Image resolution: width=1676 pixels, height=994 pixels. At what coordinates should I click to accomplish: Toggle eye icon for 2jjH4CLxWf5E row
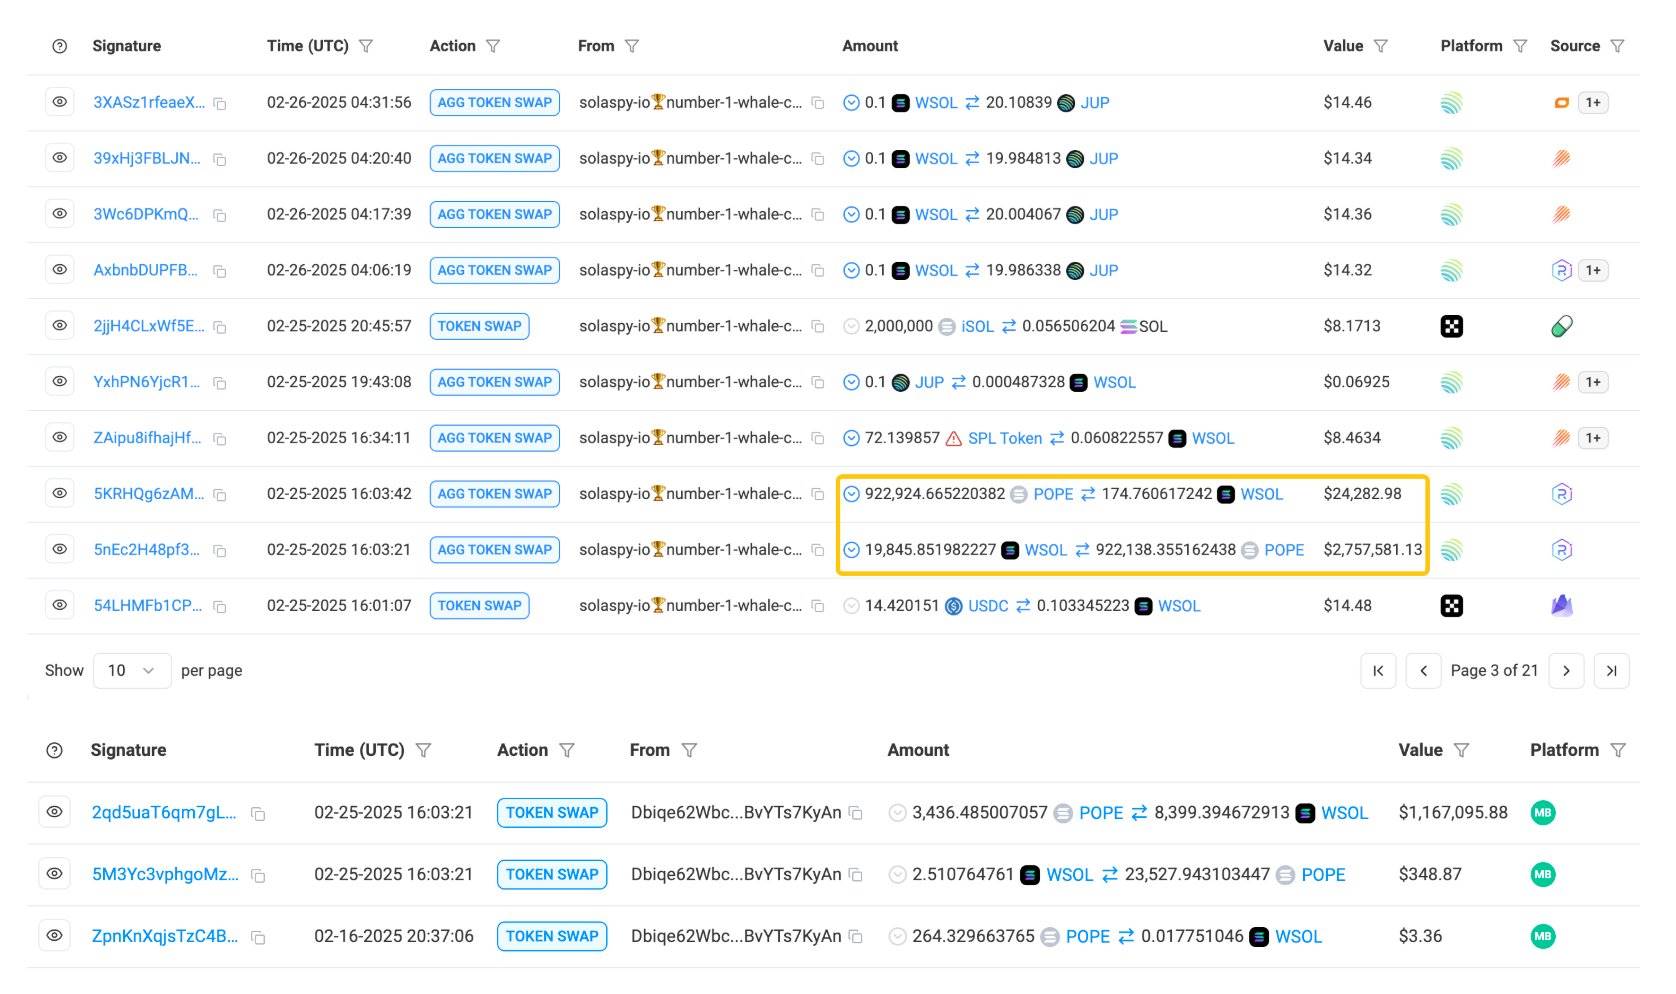tap(60, 326)
